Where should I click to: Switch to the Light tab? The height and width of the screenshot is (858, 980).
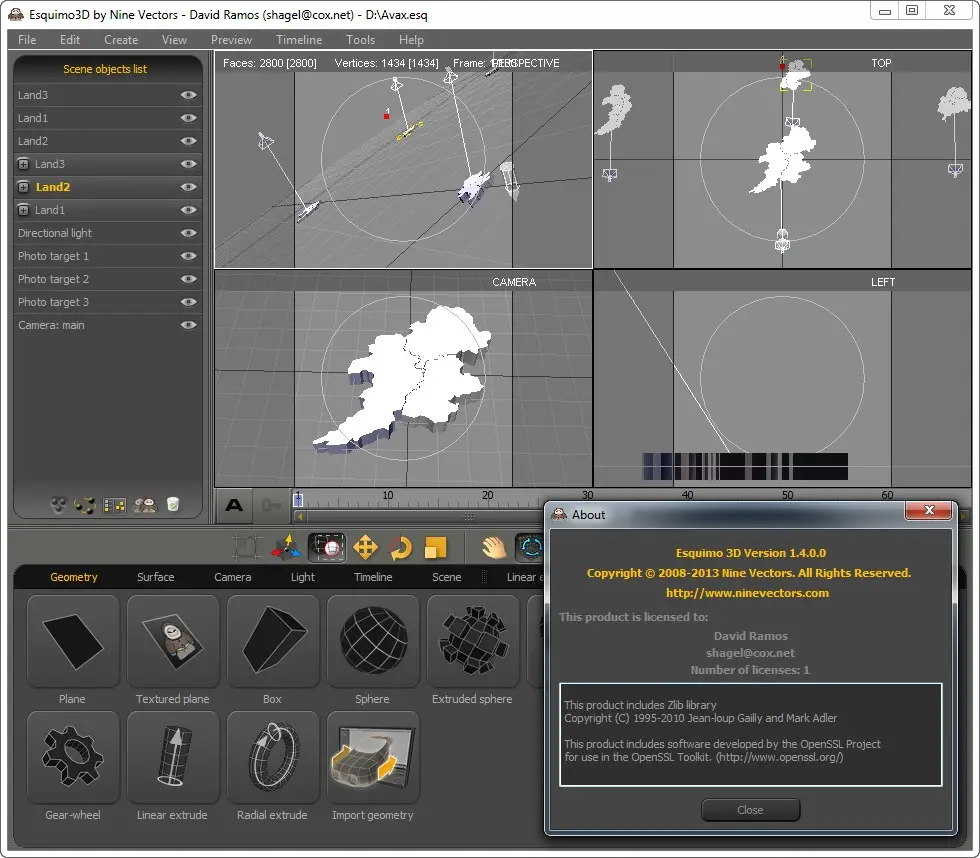tap(302, 577)
